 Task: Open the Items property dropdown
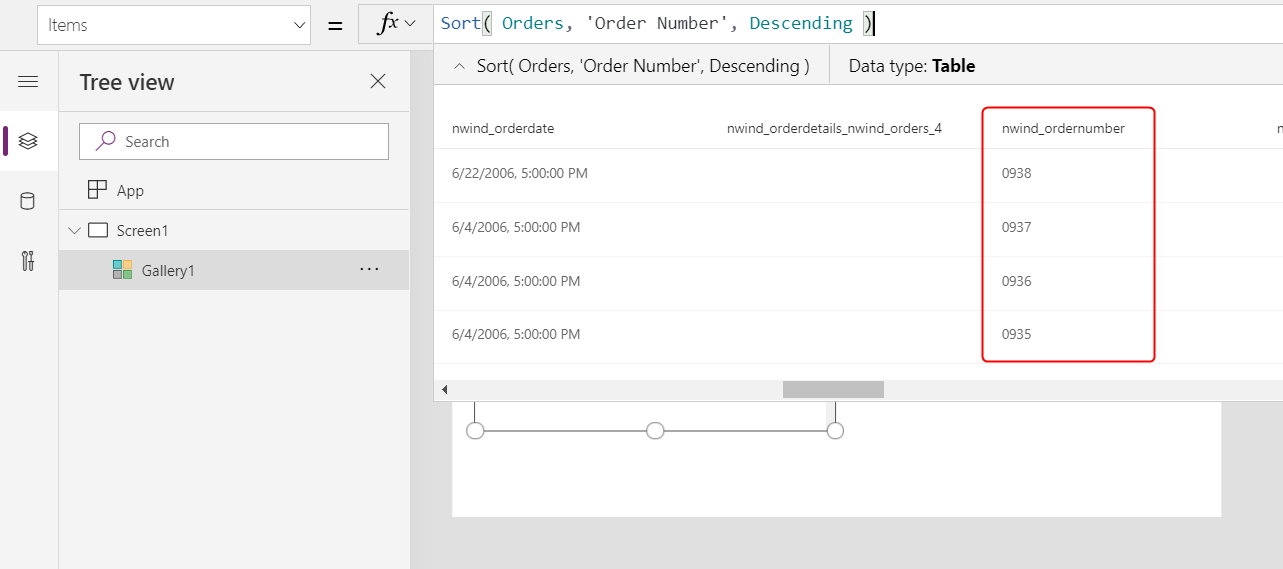coord(174,25)
